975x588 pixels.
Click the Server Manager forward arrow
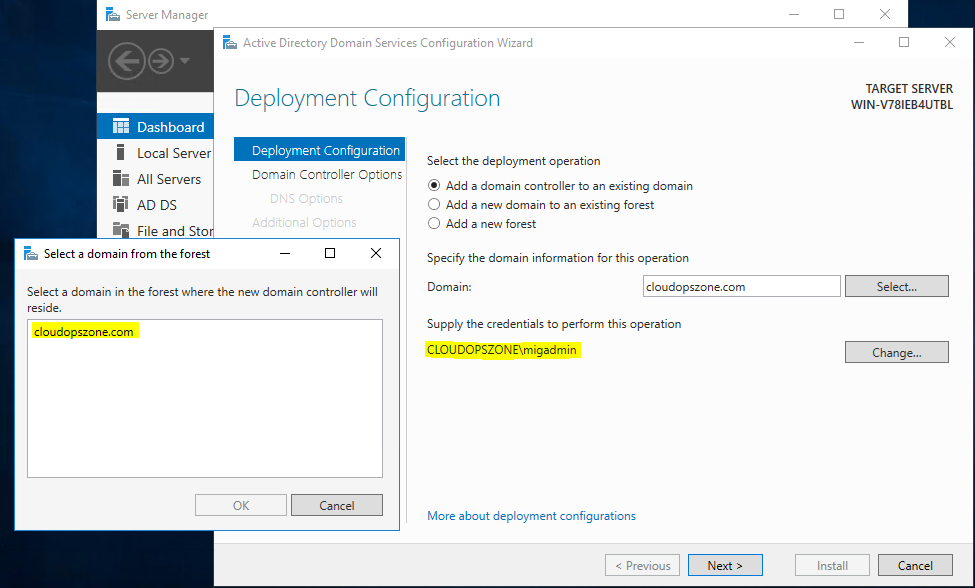(161, 61)
